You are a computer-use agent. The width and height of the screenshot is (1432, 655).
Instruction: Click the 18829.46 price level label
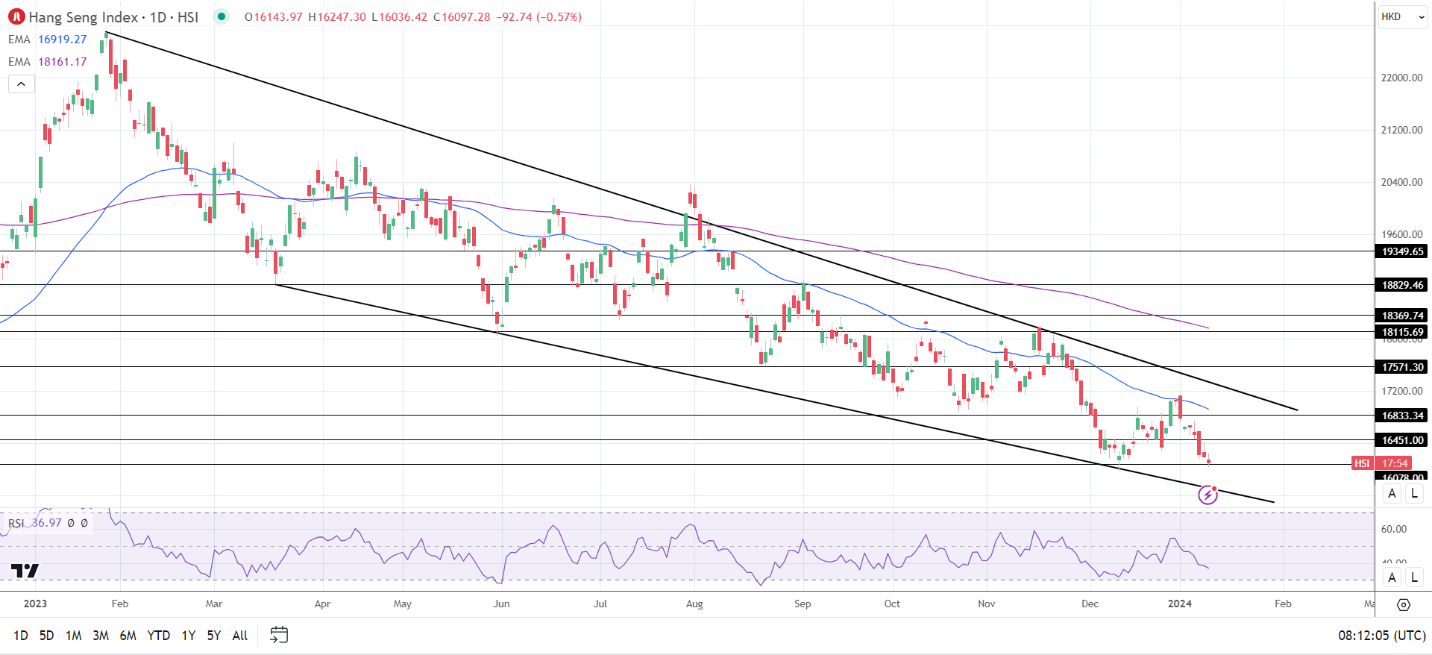(x=1403, y=285)
